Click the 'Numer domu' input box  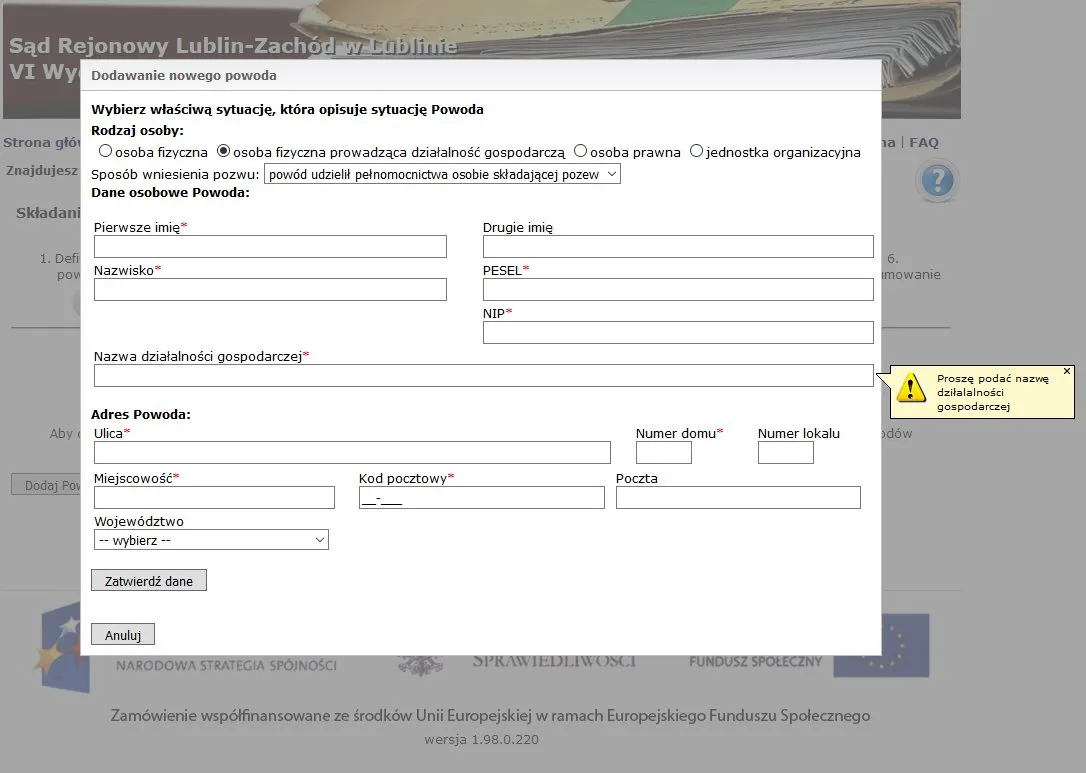664,453
